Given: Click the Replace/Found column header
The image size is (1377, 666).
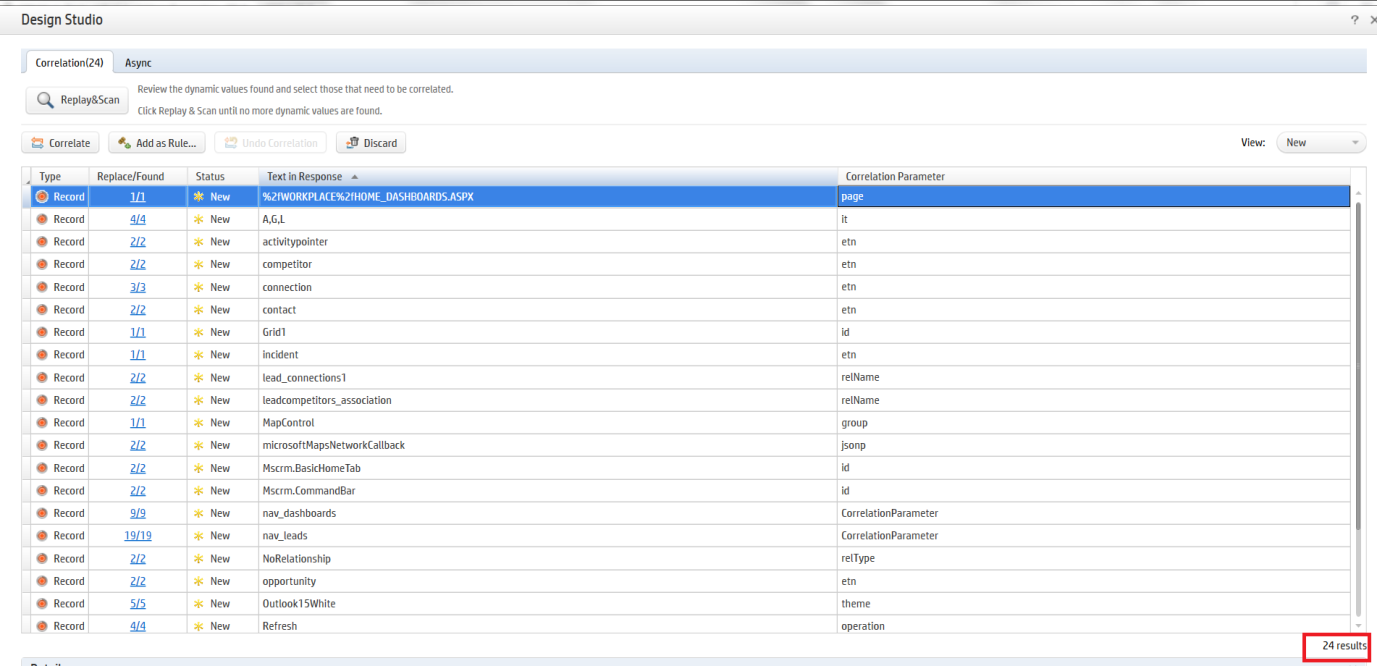Looking at the screenshot, I should (138, 176).
